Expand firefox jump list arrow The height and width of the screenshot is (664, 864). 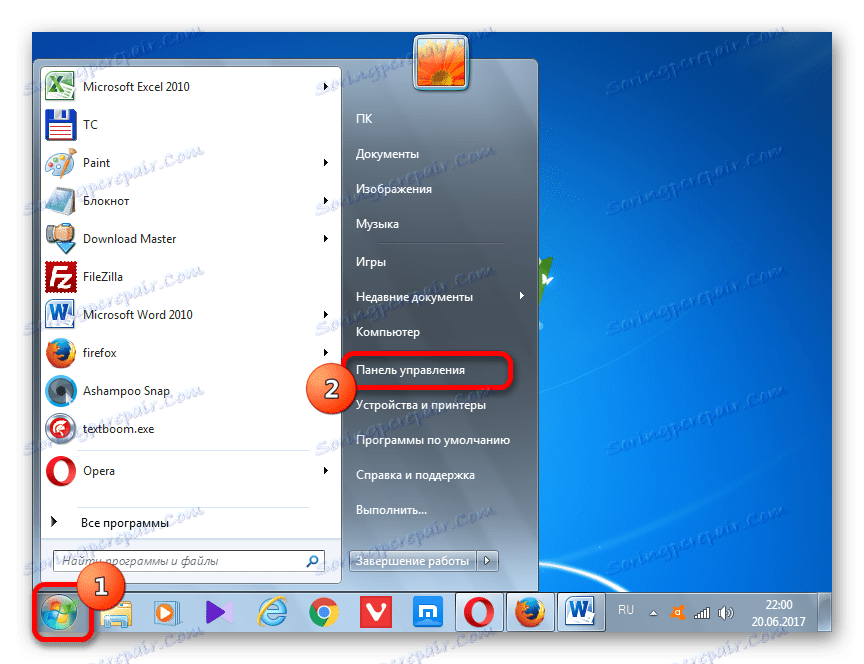click(x=326, y=353)
